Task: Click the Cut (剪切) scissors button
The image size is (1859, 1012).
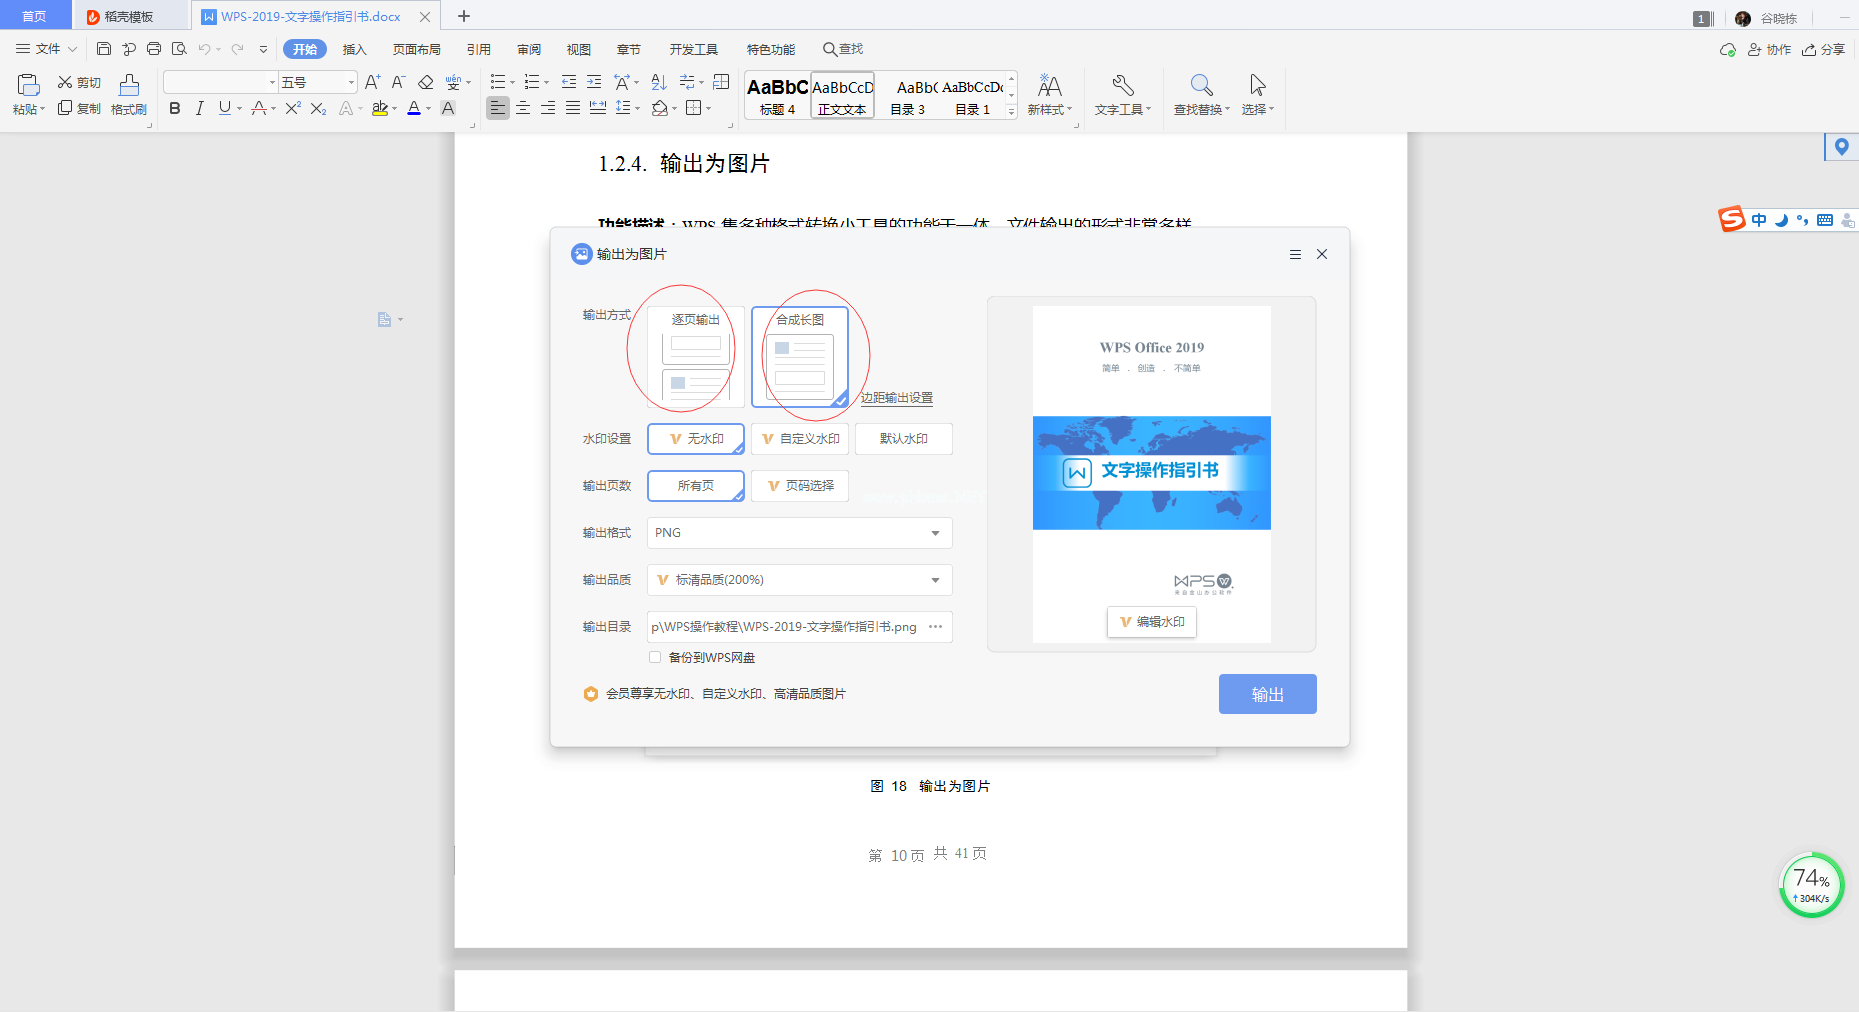Action: [79, 82]
